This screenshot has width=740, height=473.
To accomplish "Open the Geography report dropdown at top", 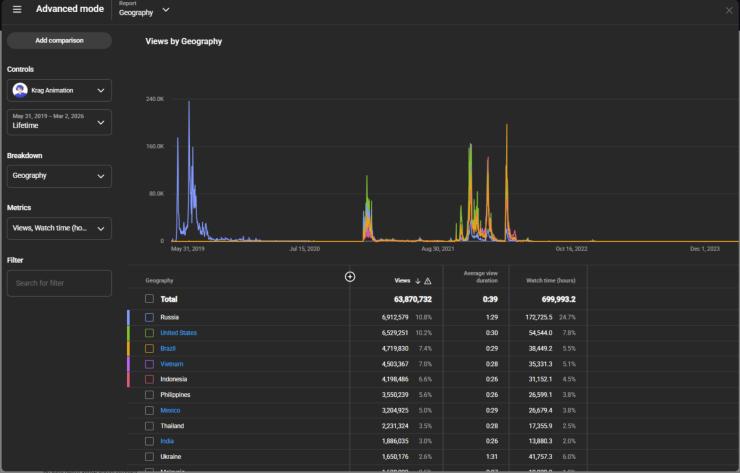I will pos(144,11).
